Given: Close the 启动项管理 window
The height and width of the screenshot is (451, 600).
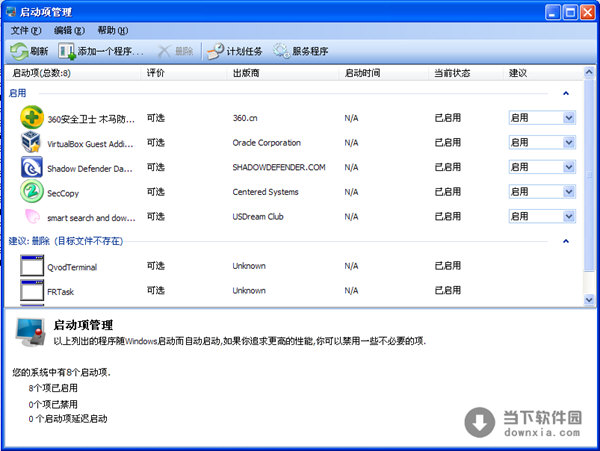Looking at the screenshot, I should pos(587,12).
